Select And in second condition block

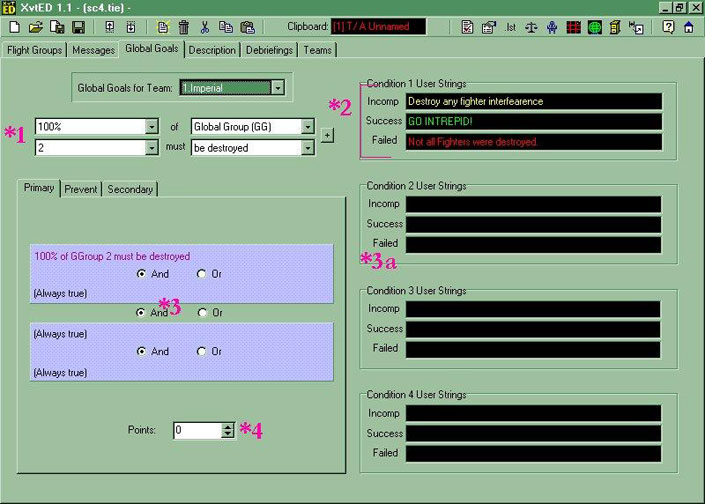coord(141,351)
